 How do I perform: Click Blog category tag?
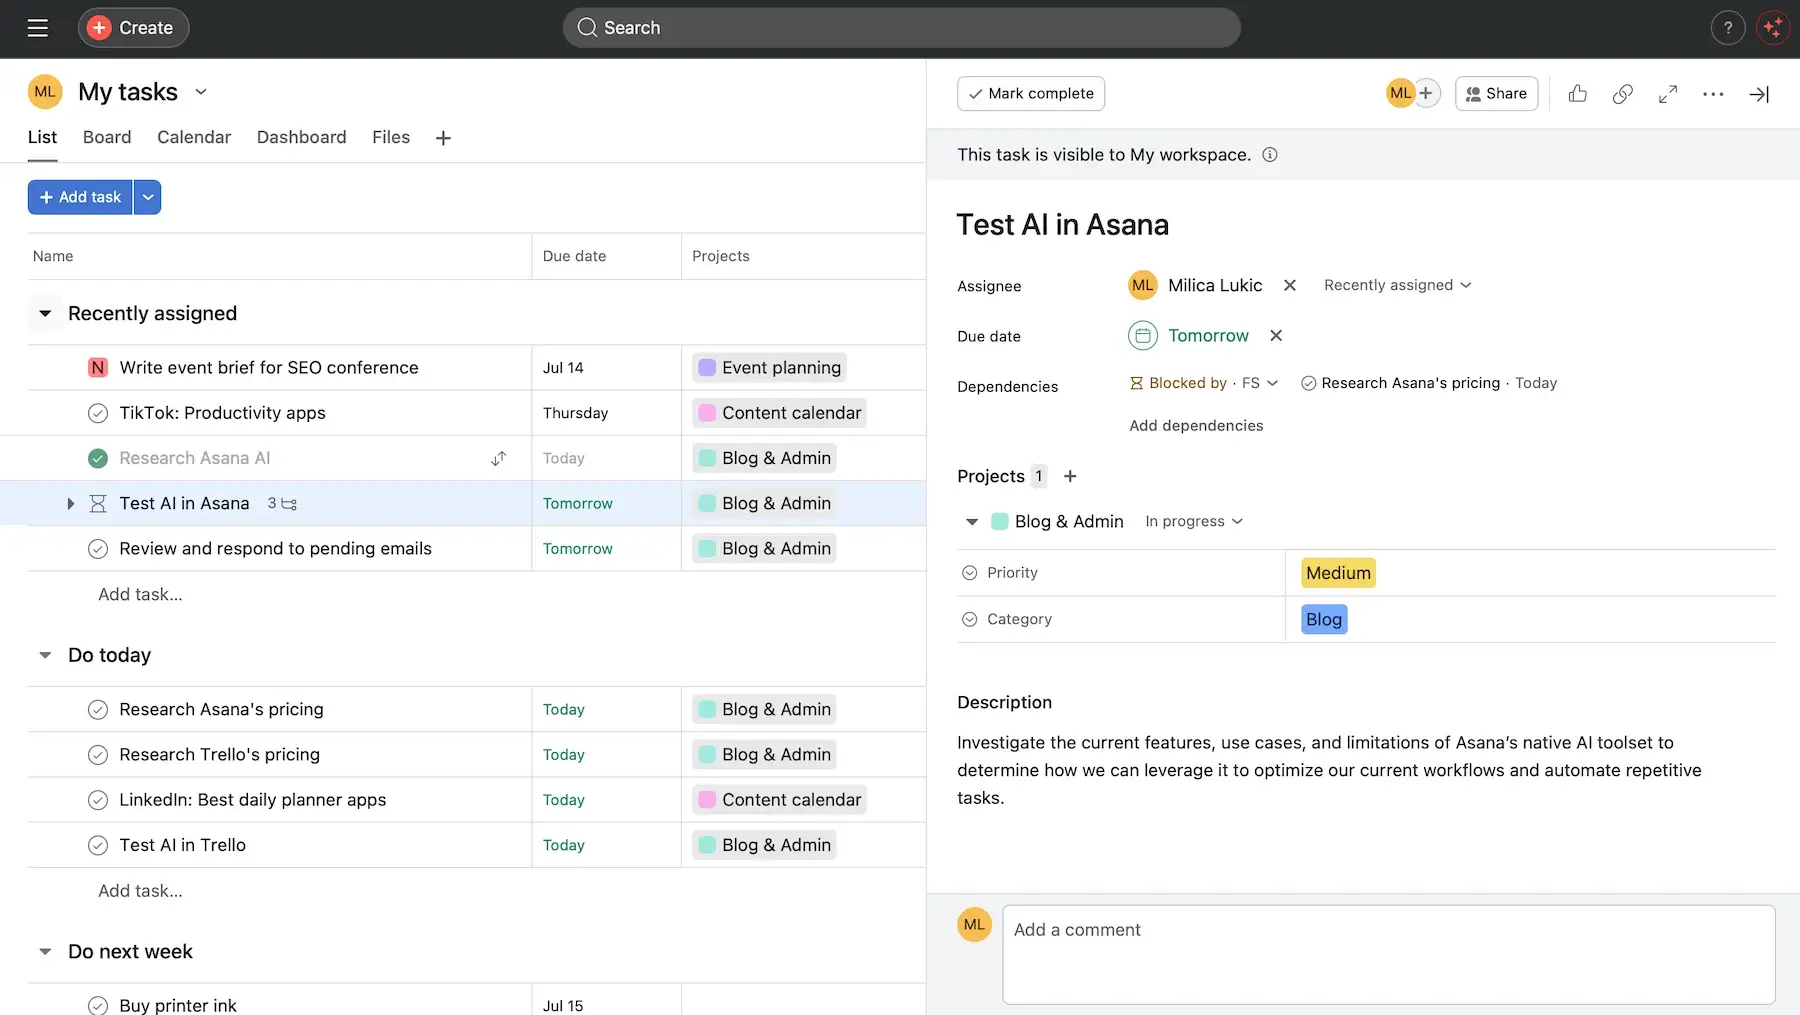pyautogui.click(x=1324, y=619)
